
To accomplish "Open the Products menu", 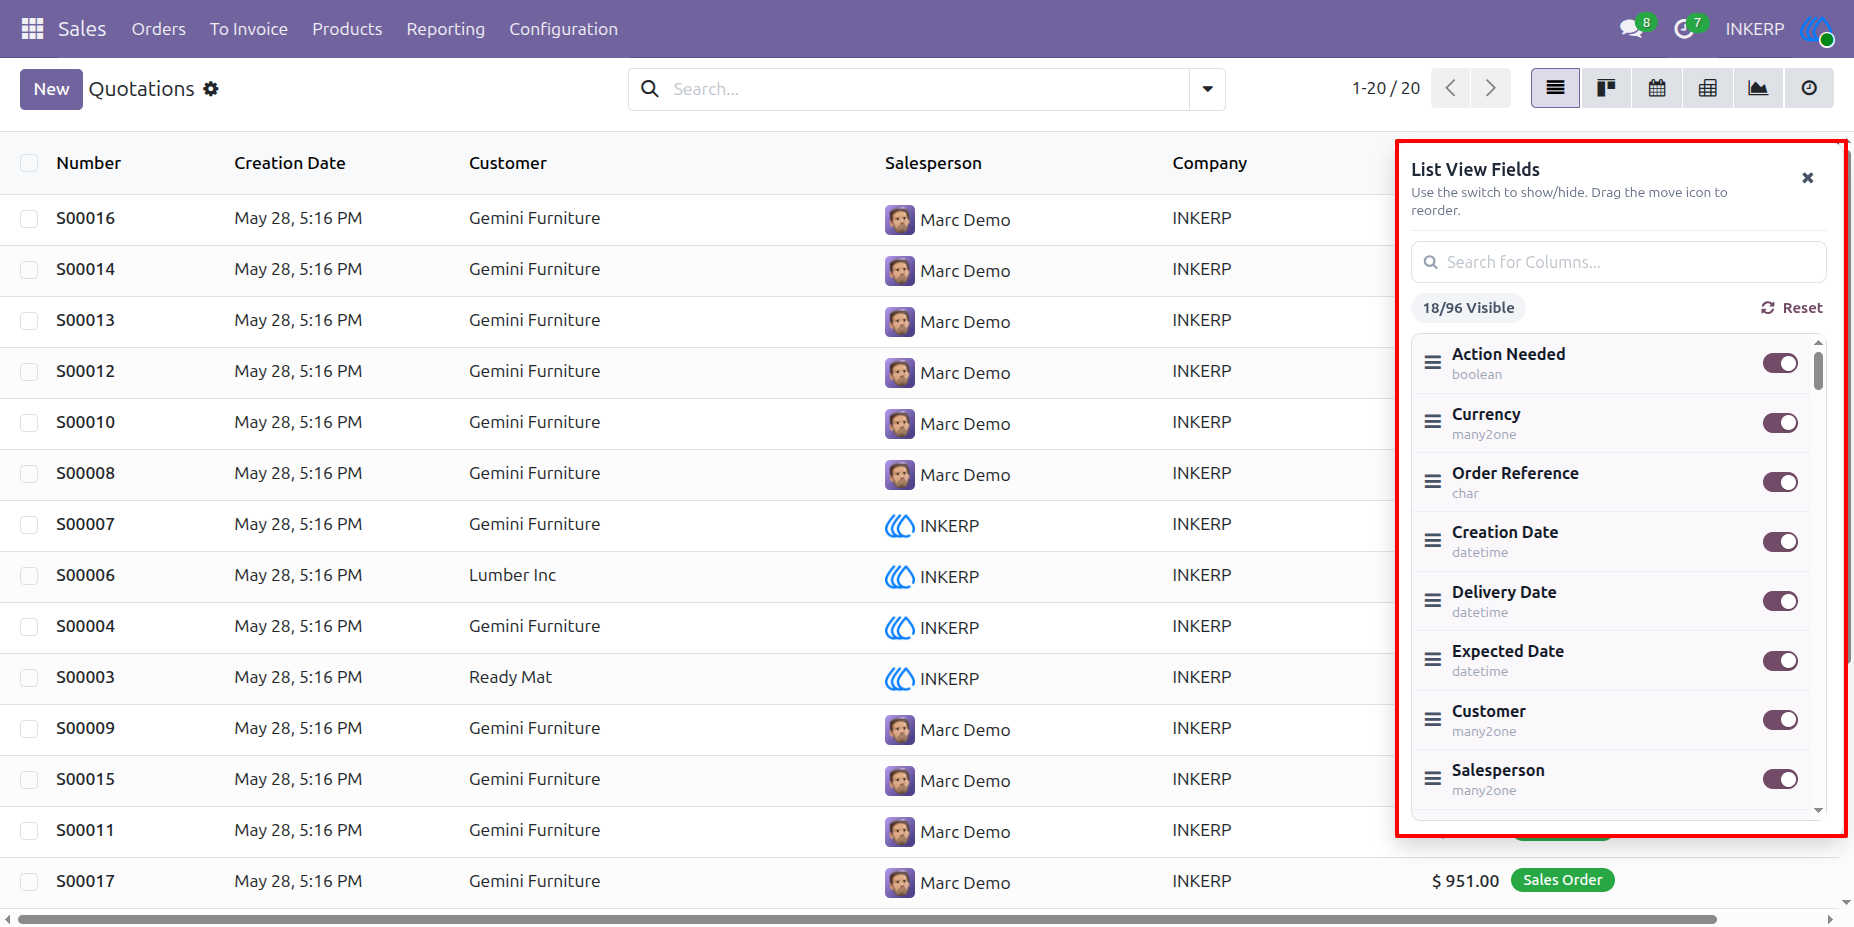I will 347,29.
